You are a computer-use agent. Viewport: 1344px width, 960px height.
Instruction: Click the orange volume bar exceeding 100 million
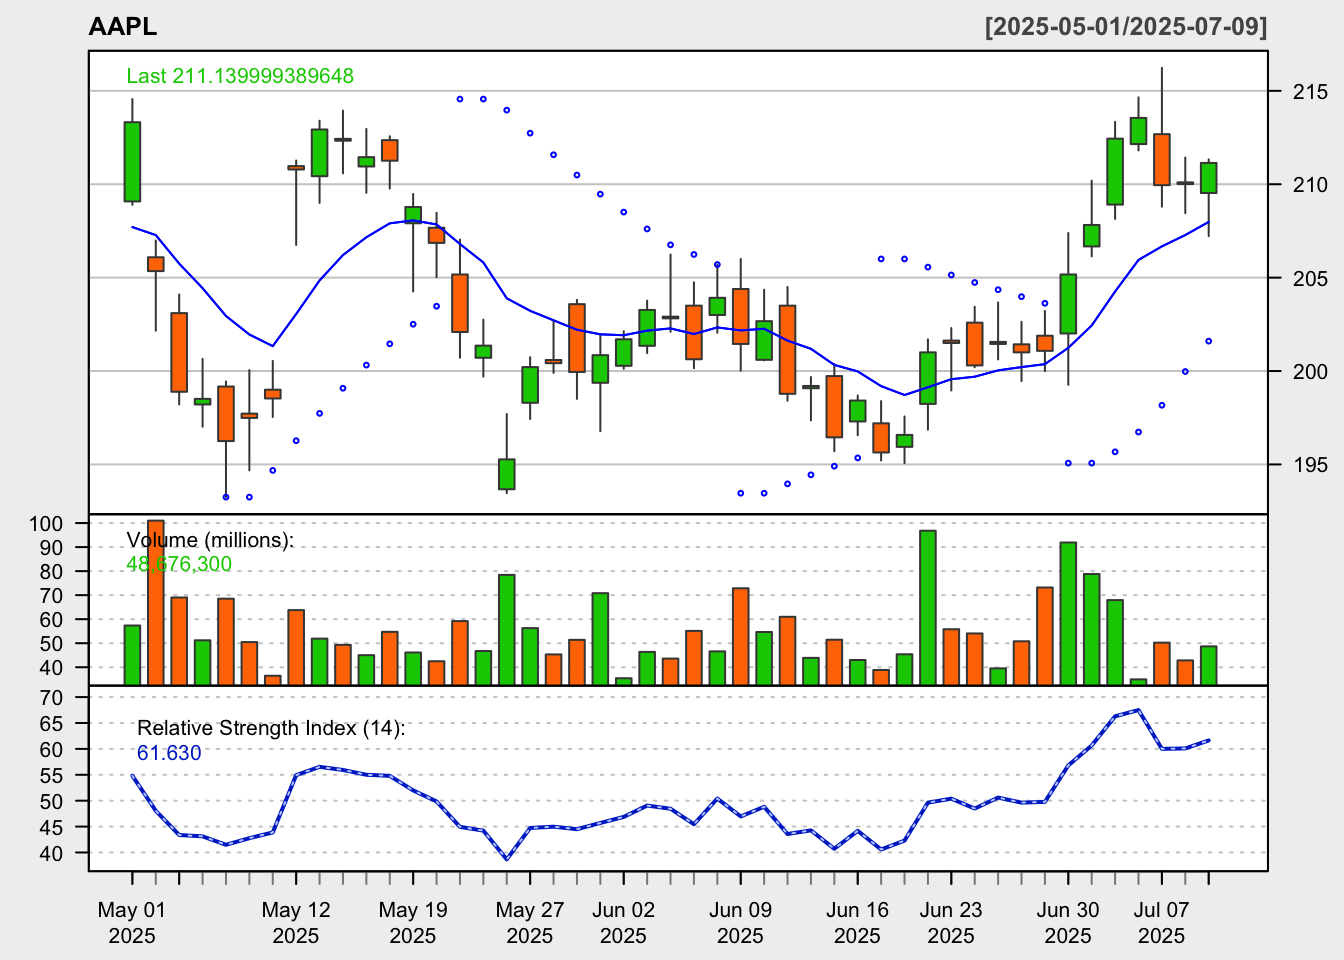(156, 602)
